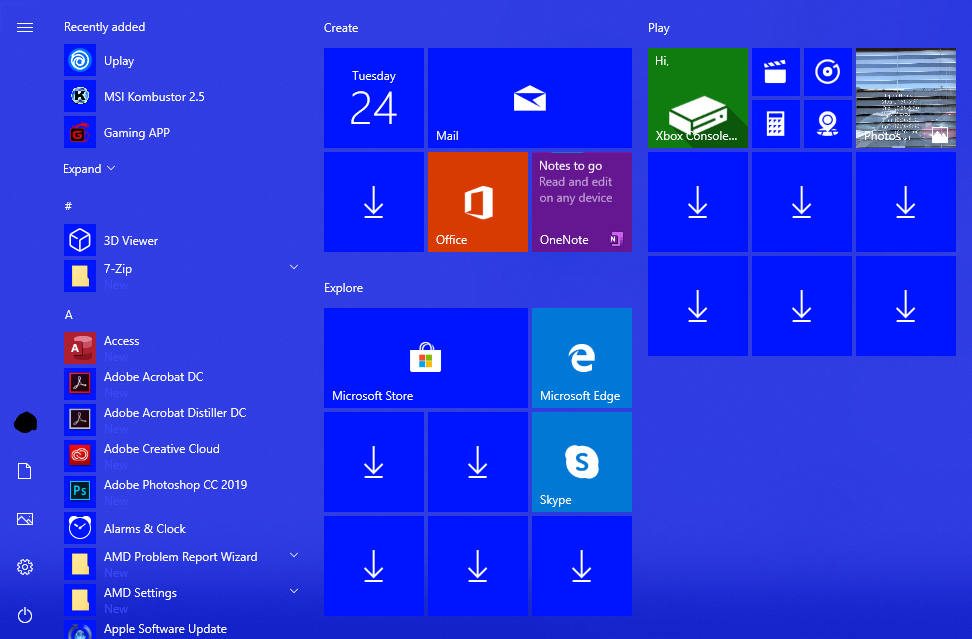
Task: Open the hamburger menu at top left
Action: click(25, 27)
